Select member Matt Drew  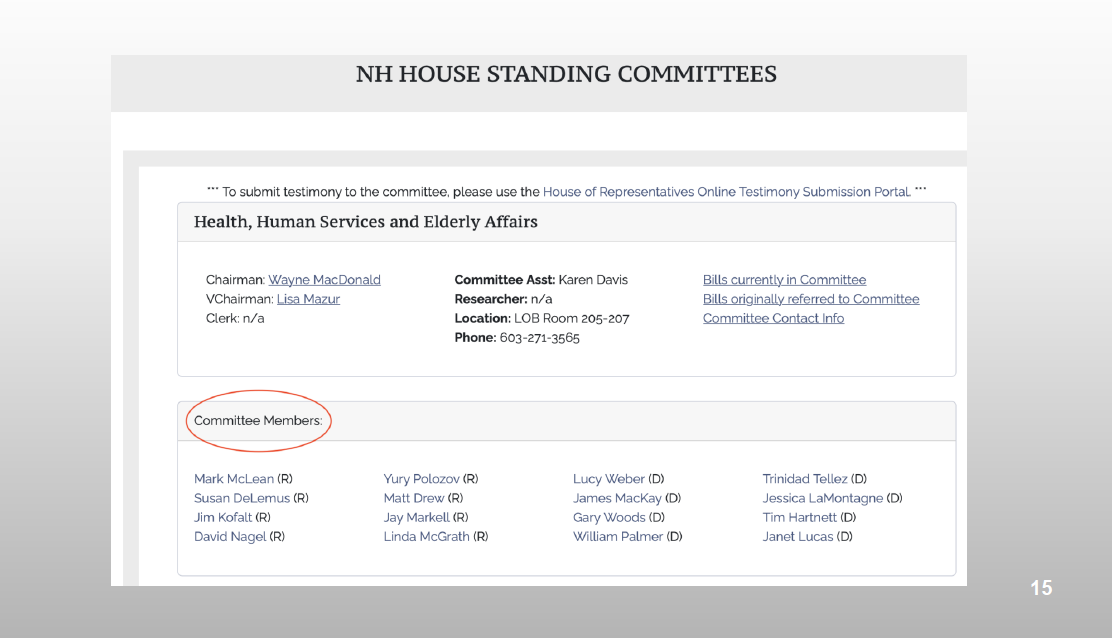pyautogui.click(x=414, y=498)
